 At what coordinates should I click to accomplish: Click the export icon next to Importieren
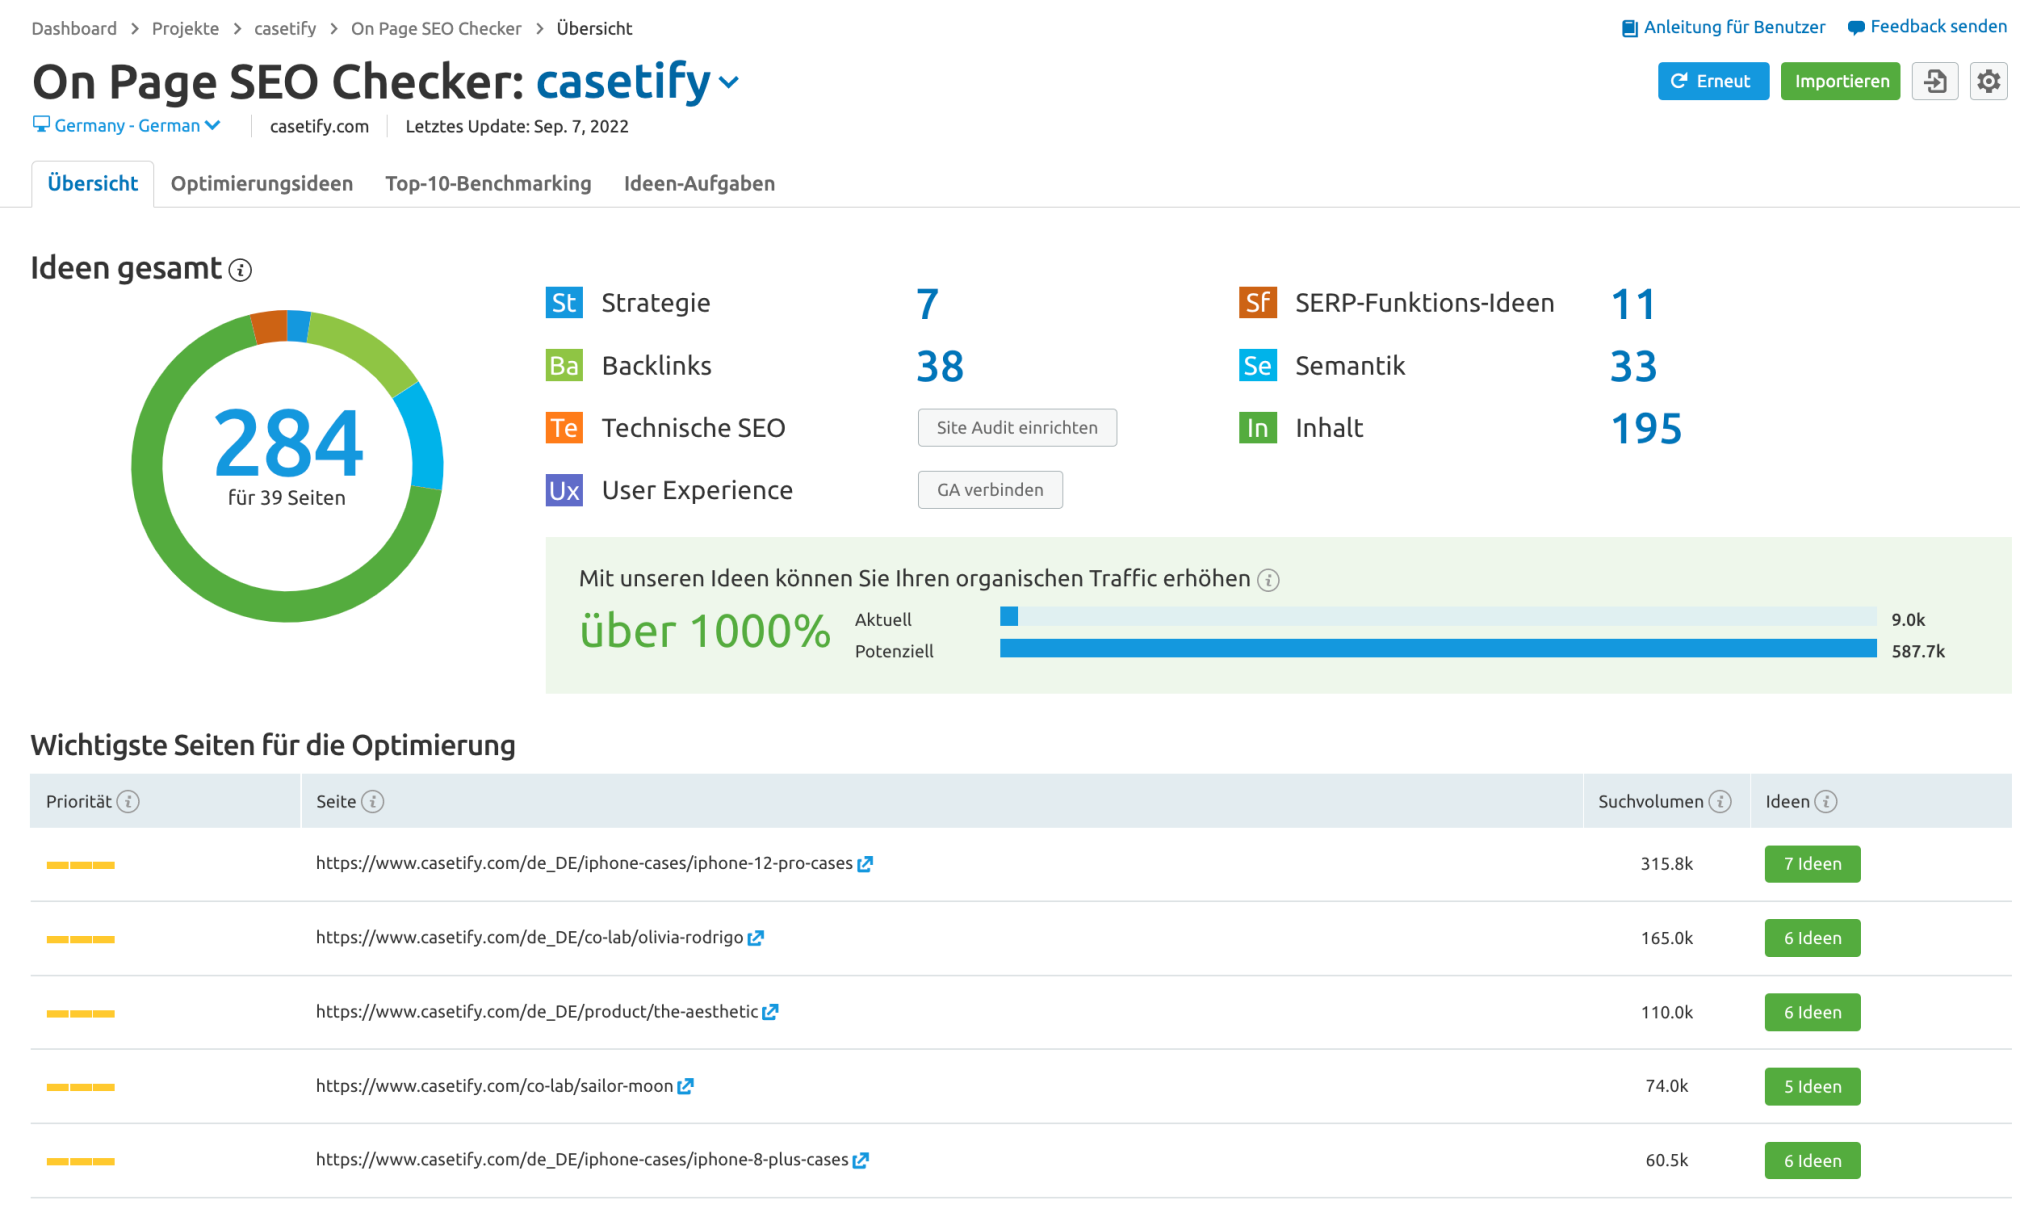pos(1935,81)
